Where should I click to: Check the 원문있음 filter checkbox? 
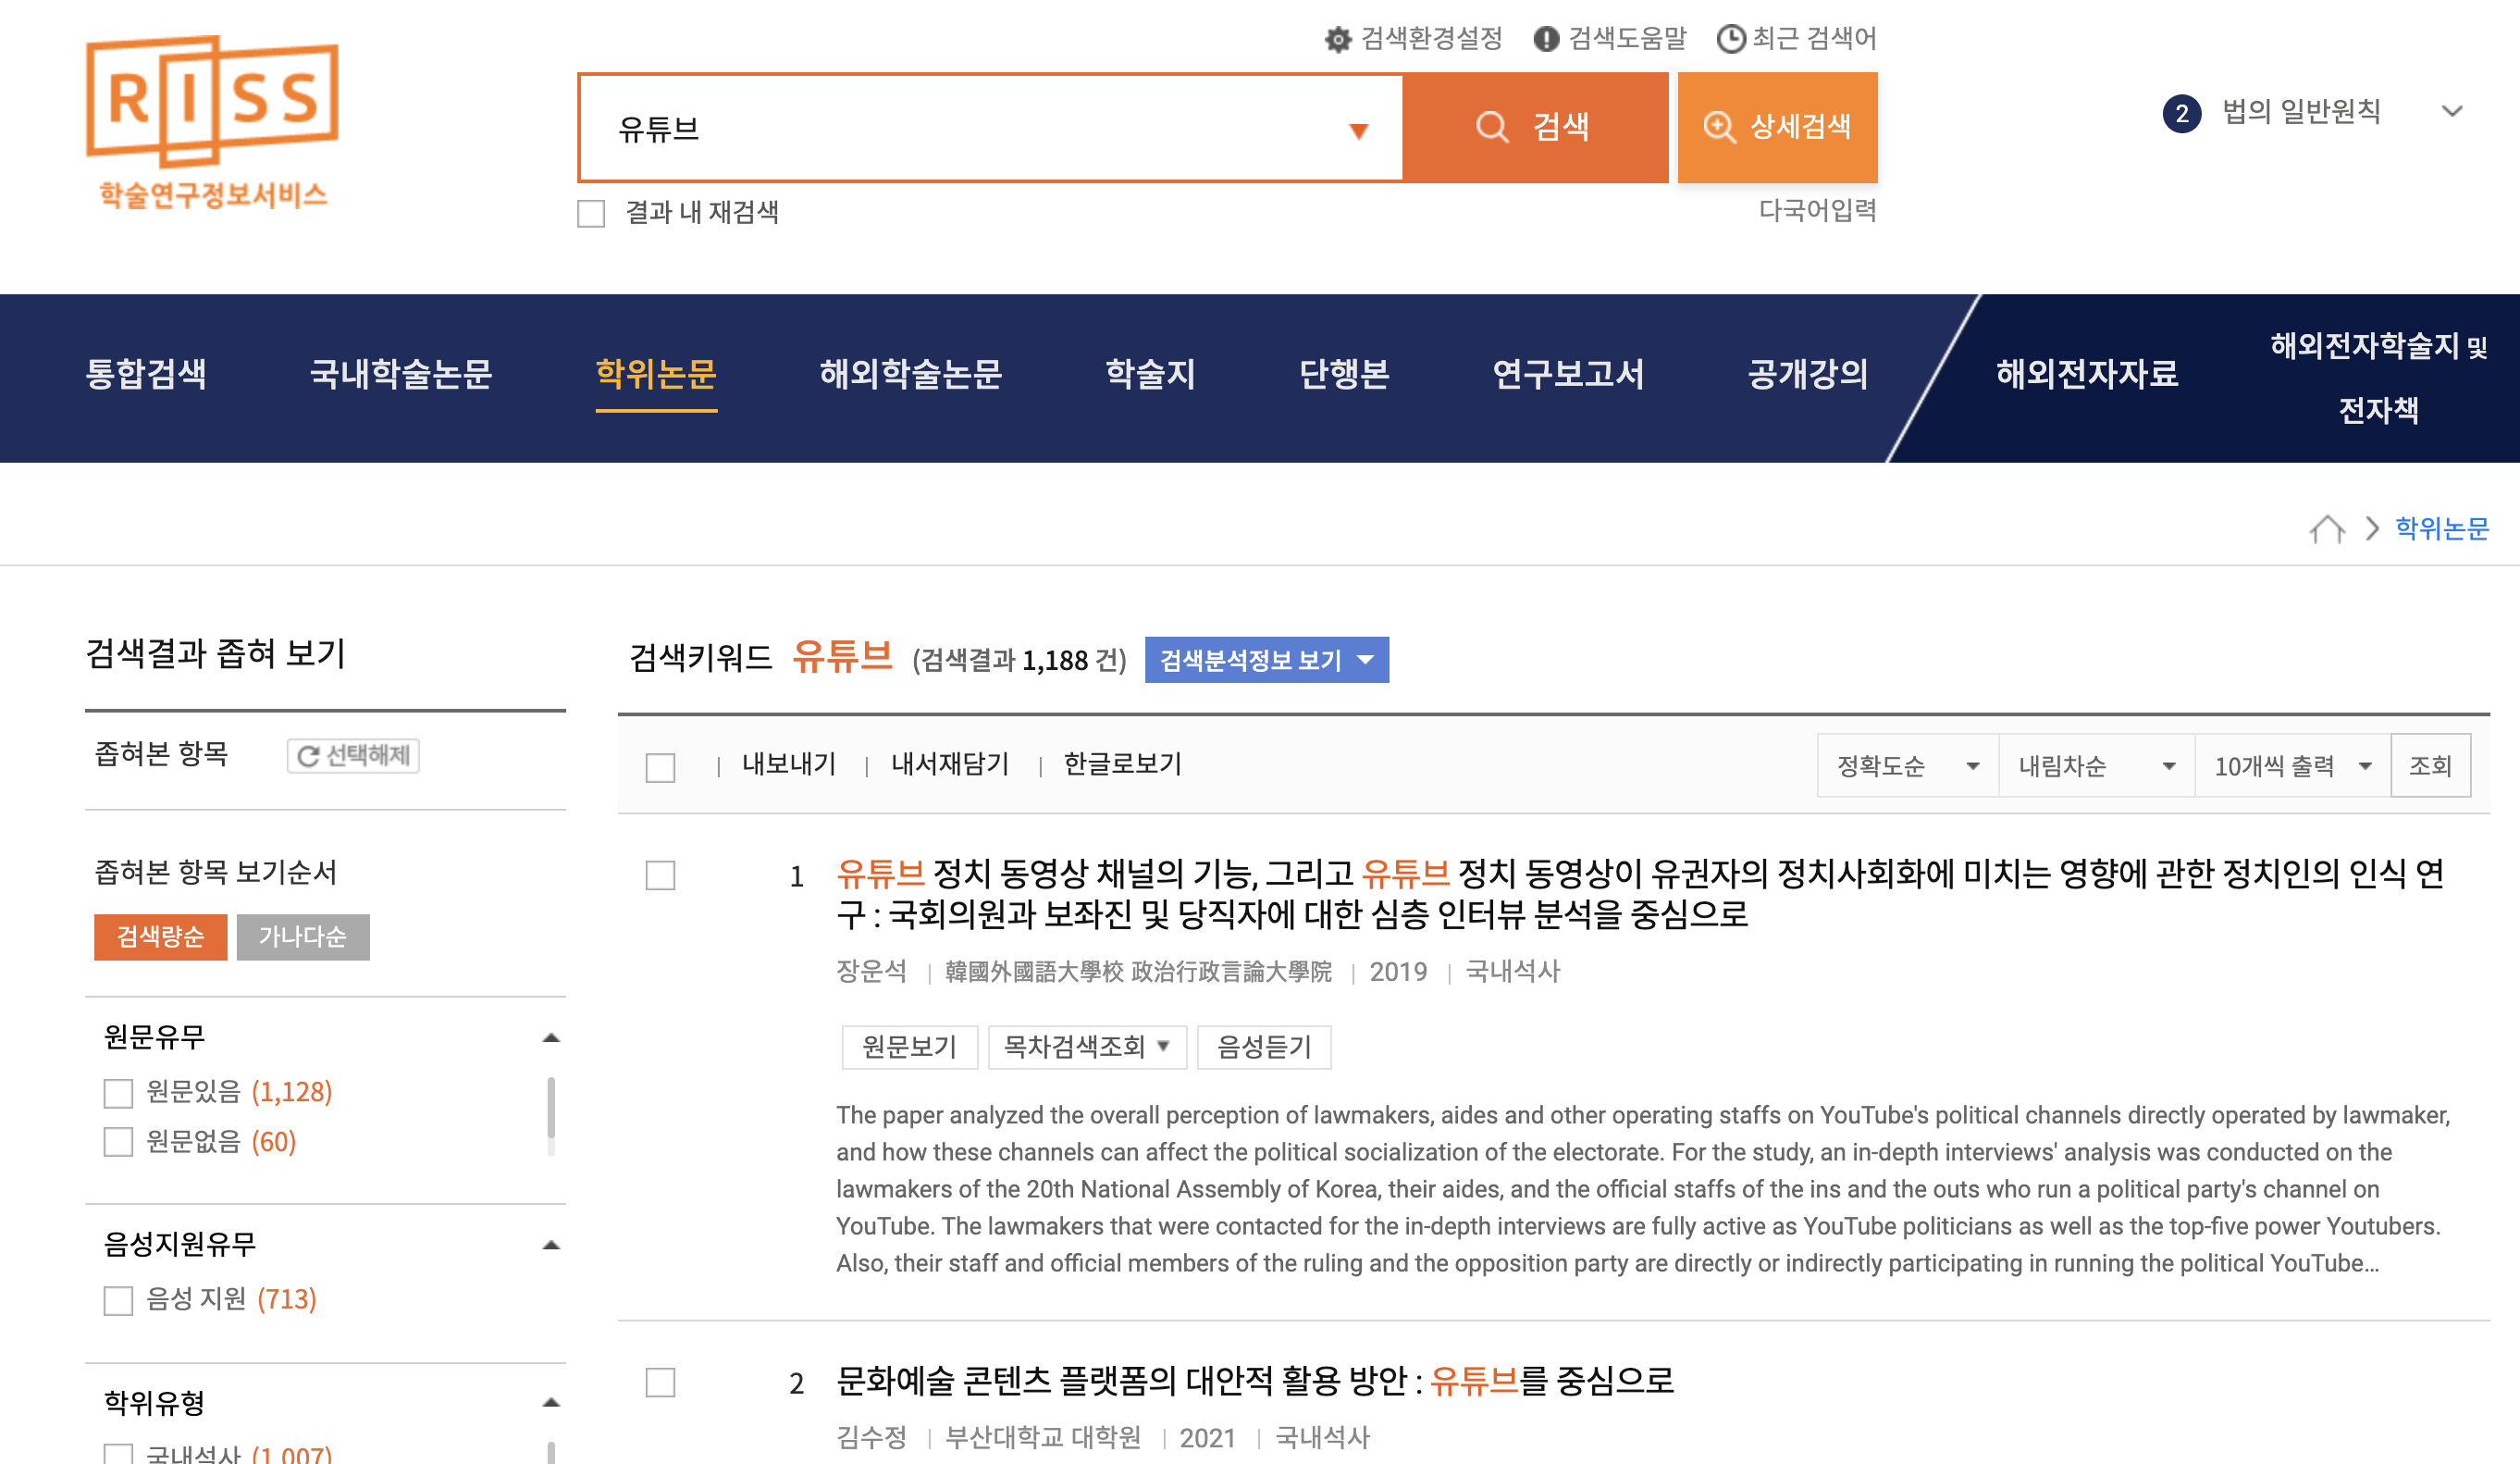[119, 1093]
